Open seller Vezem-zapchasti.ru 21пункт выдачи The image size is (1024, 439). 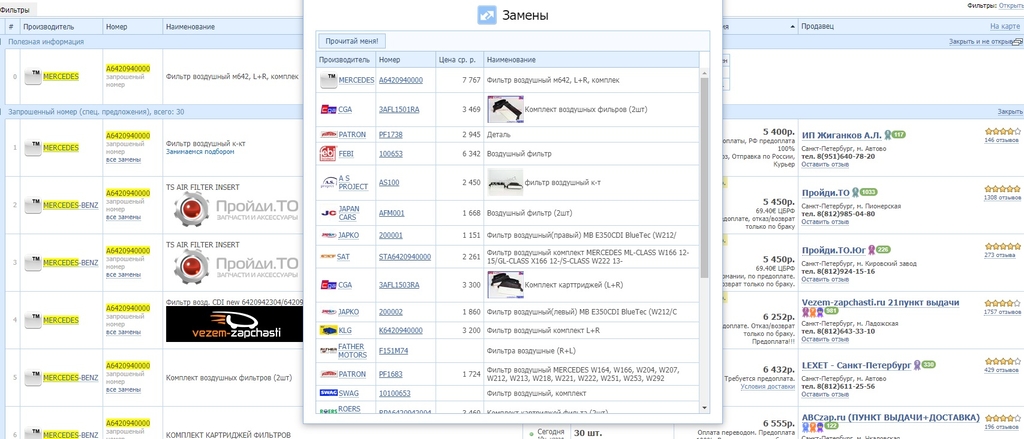(880, 302)
